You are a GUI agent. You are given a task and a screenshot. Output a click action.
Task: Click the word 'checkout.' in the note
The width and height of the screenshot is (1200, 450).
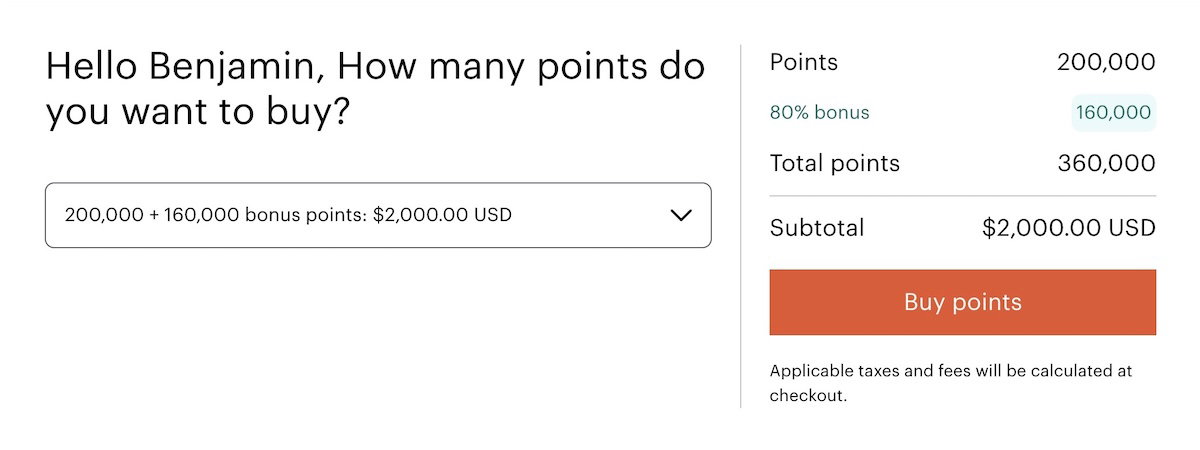pyautogui.click(x=808, y=396)
